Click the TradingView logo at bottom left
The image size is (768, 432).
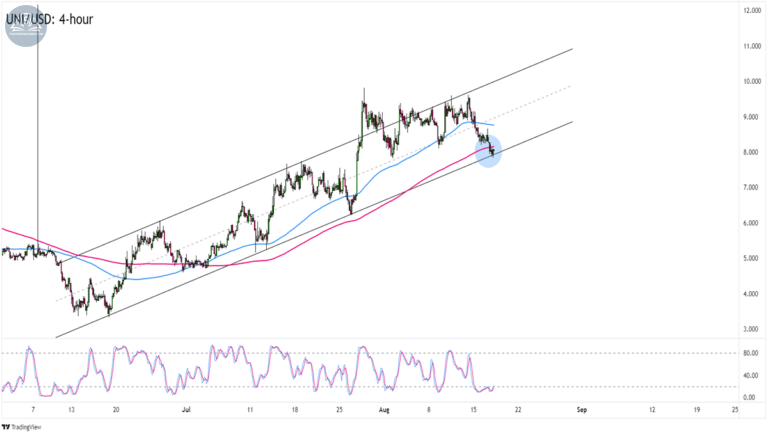click(x=22, y=427)
